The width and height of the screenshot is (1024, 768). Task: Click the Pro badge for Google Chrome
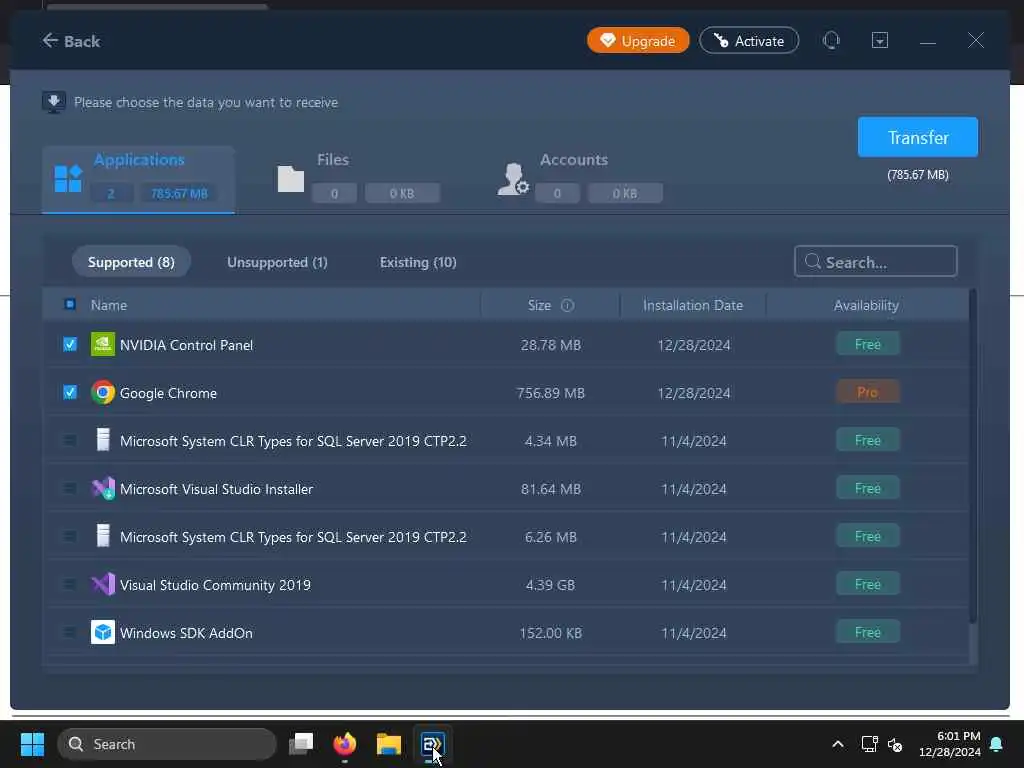(x=867, y=392)
